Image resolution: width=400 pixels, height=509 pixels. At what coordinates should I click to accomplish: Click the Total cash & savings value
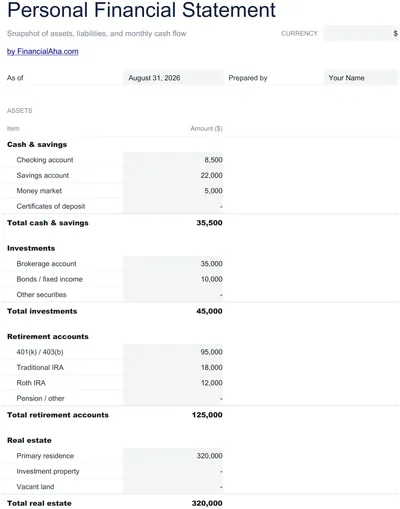[x=209, y=223]
